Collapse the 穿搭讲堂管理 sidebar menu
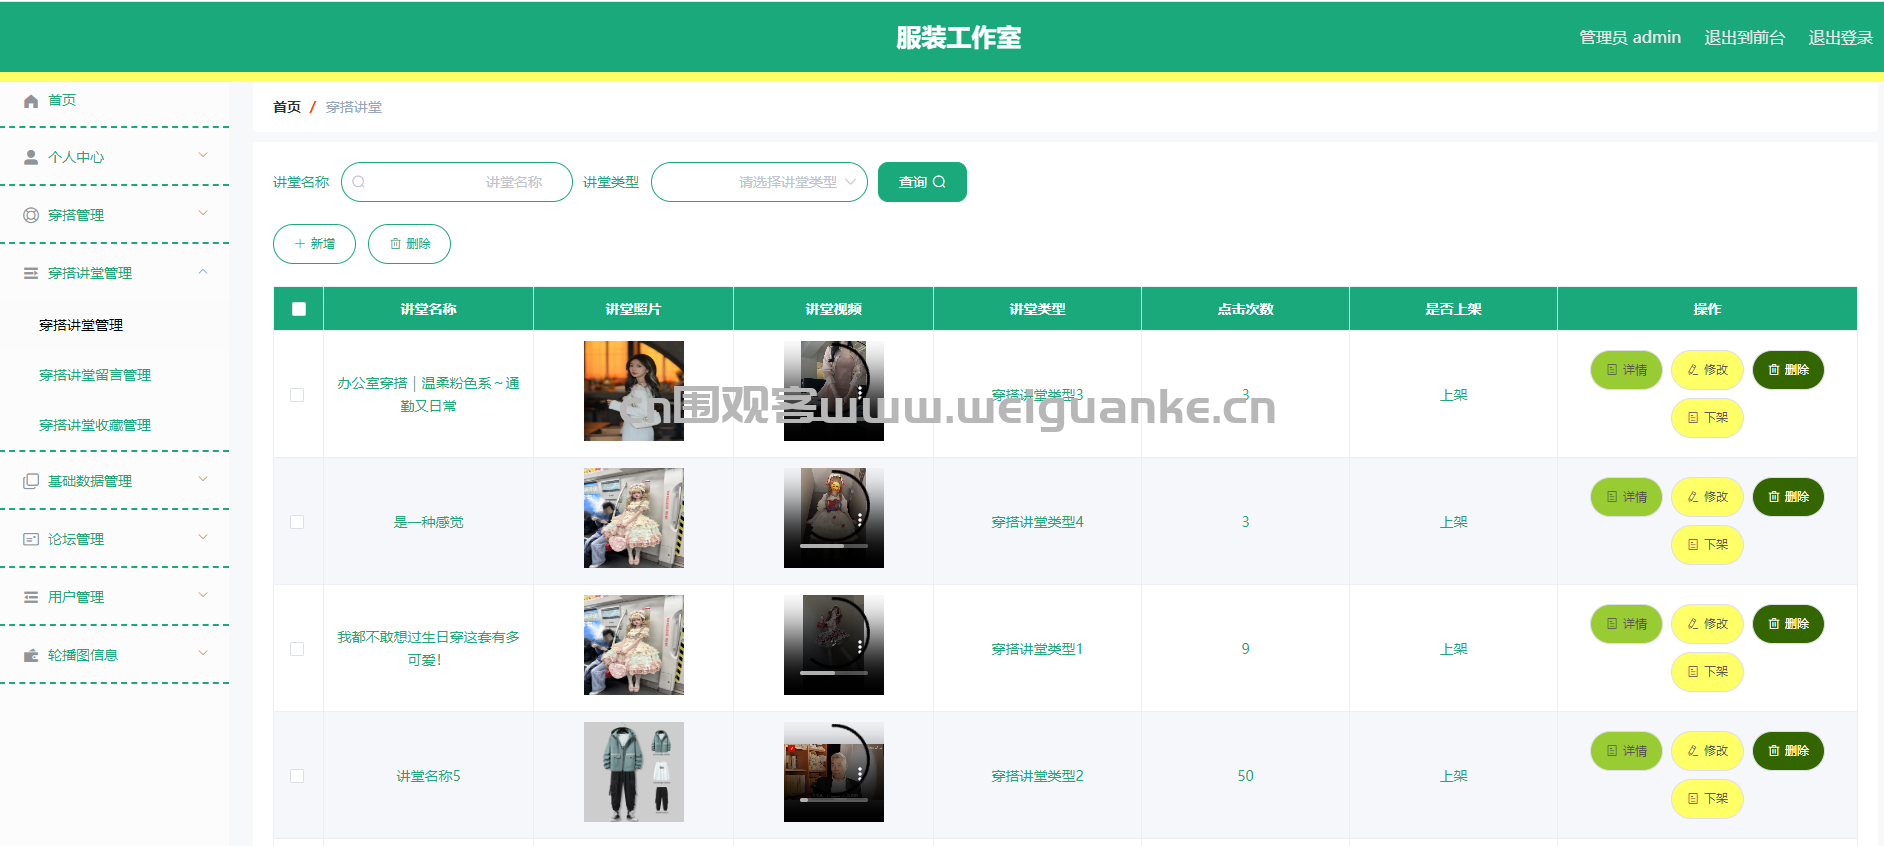 [x=115, y=273]
